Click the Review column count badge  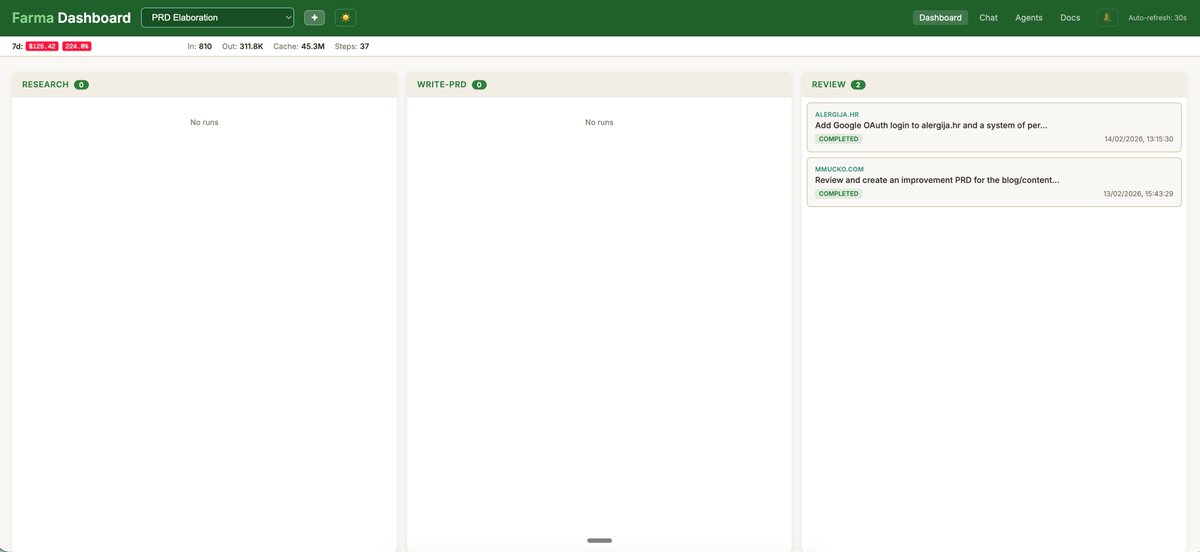pos(858,85)
